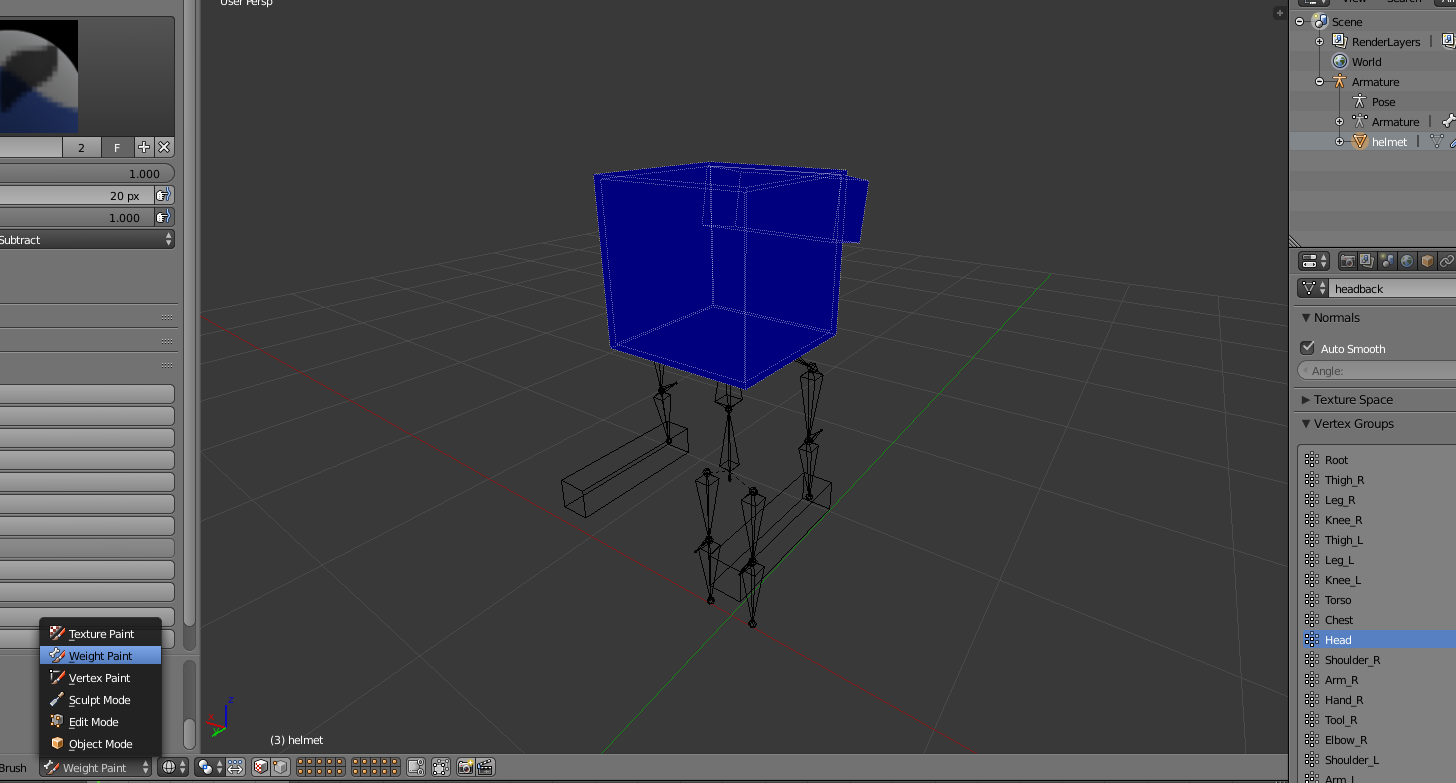Open the viewport shading dropdown
1456x783 pixels.
click(173, 767)
